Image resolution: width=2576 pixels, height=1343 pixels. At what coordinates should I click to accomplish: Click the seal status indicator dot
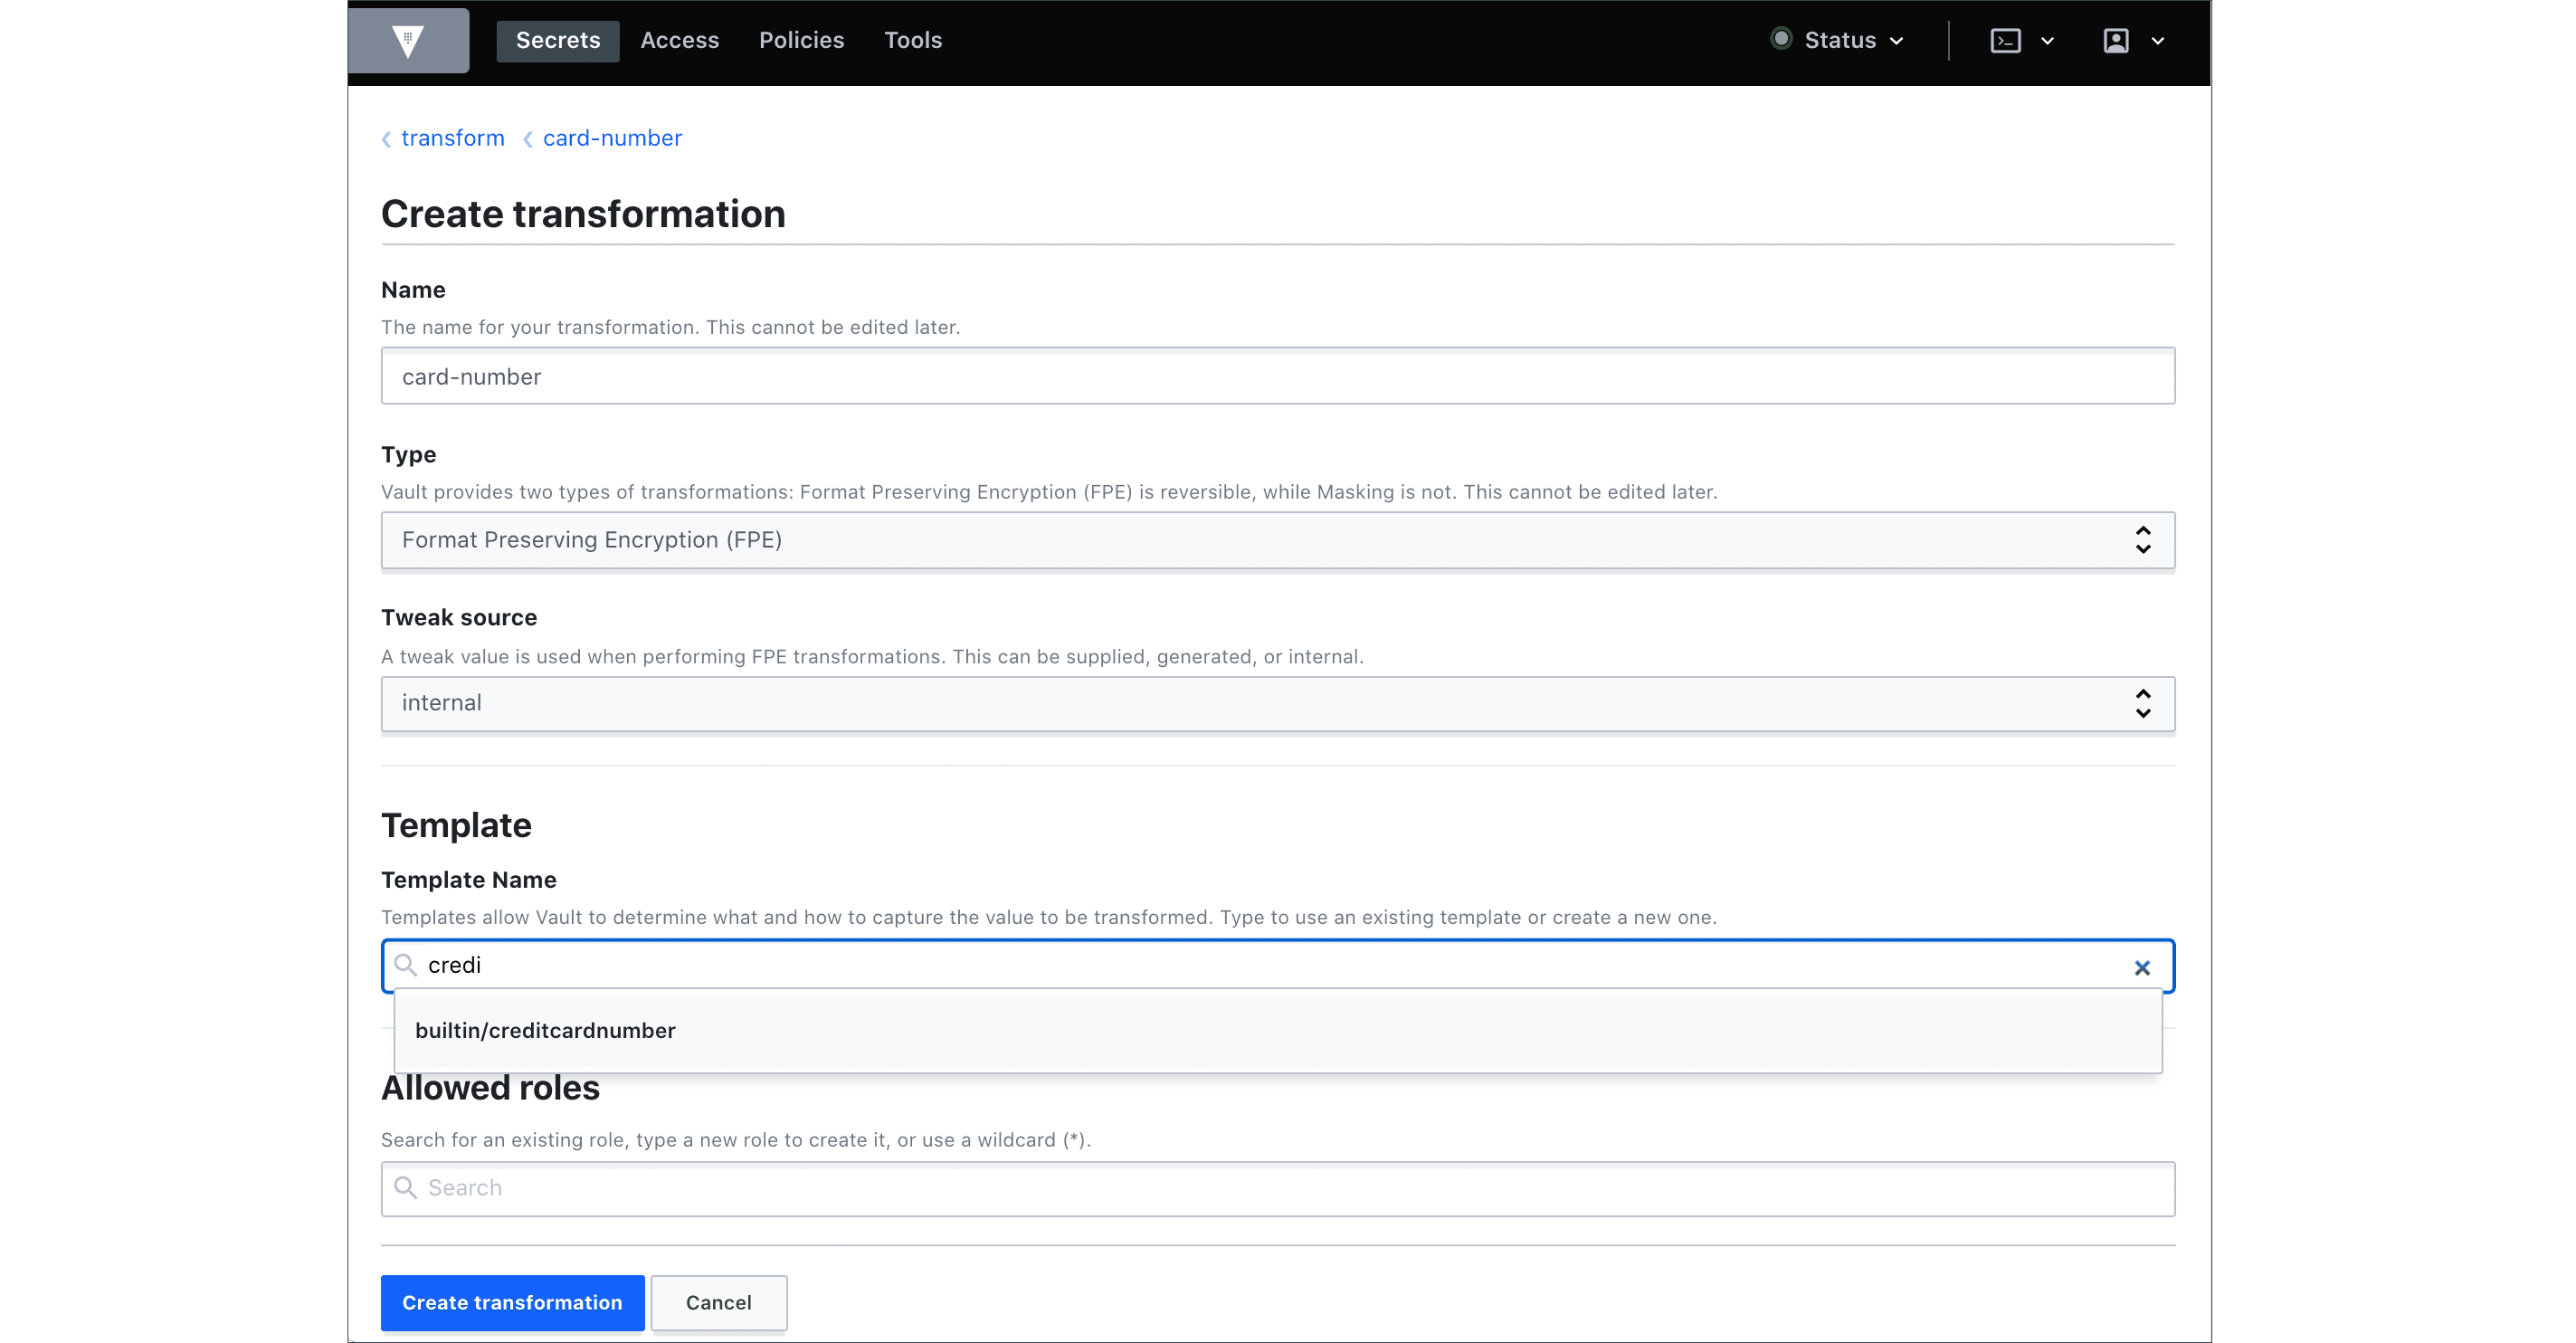tap(1781, 38)
